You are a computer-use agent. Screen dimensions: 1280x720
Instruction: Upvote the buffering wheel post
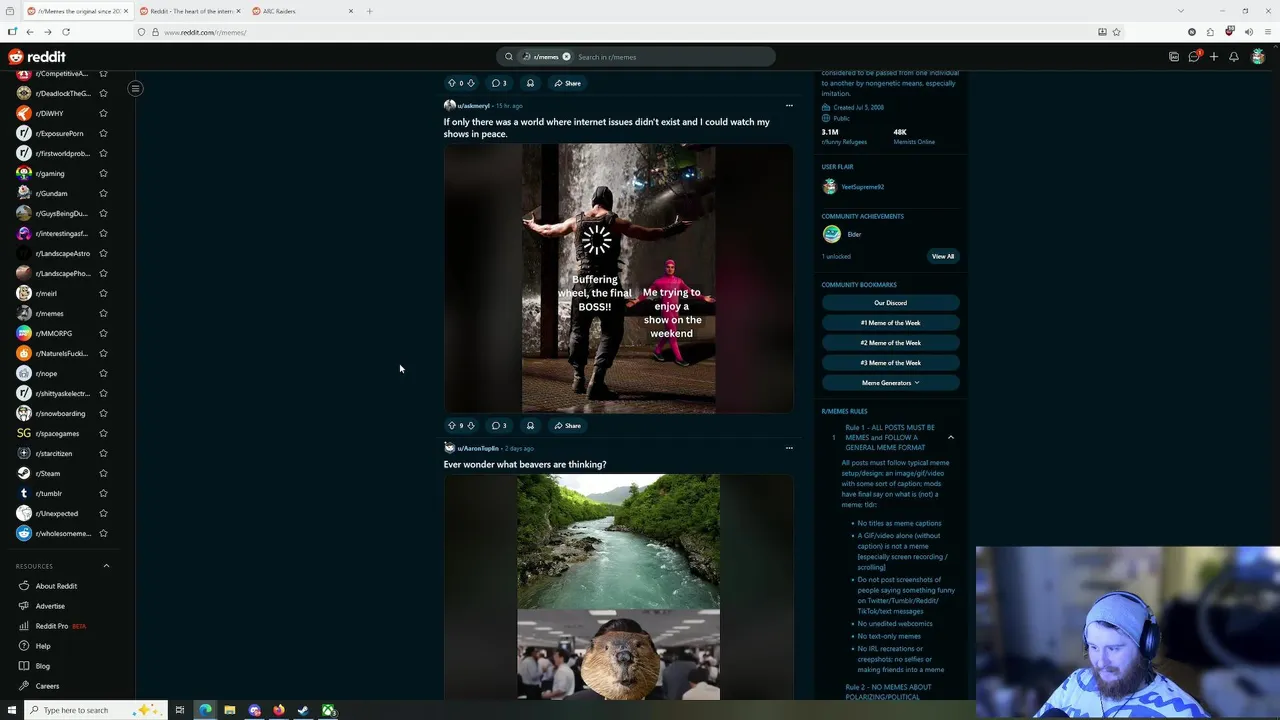[451, 425]
